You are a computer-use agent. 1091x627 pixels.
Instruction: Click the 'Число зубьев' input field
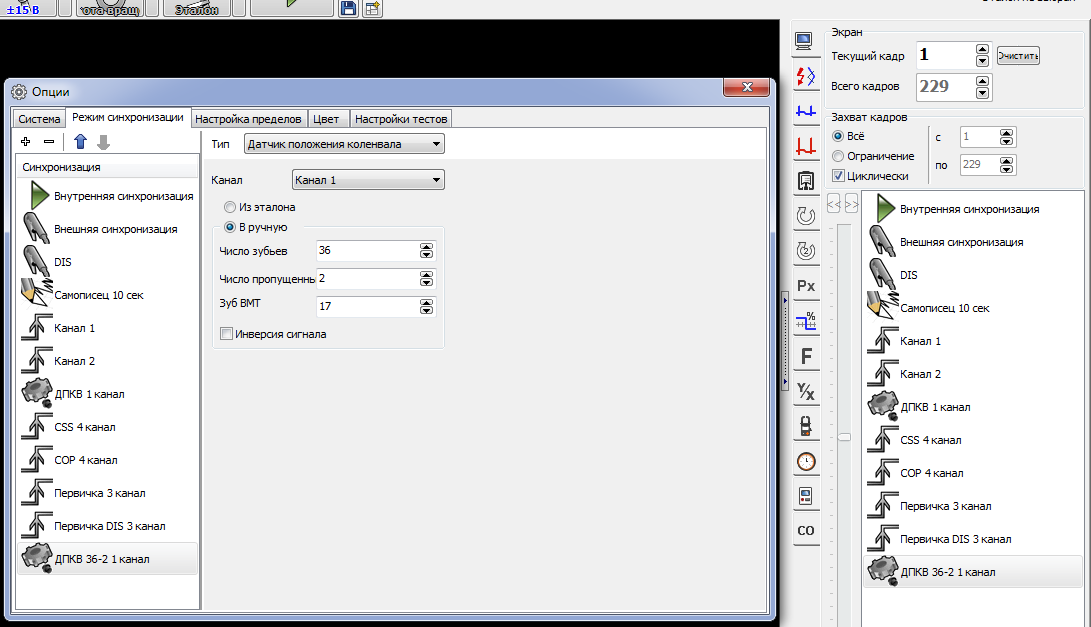click(367, 251)
